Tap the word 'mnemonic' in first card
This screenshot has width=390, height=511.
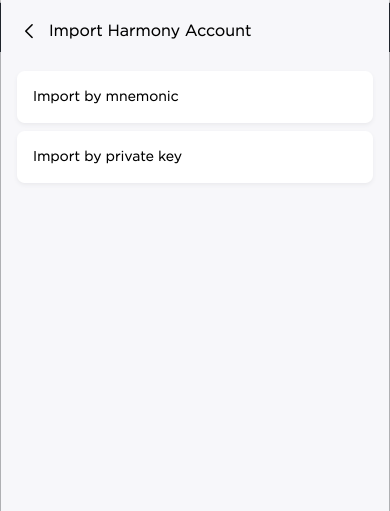pyautogui.click(x=142, y=97)
